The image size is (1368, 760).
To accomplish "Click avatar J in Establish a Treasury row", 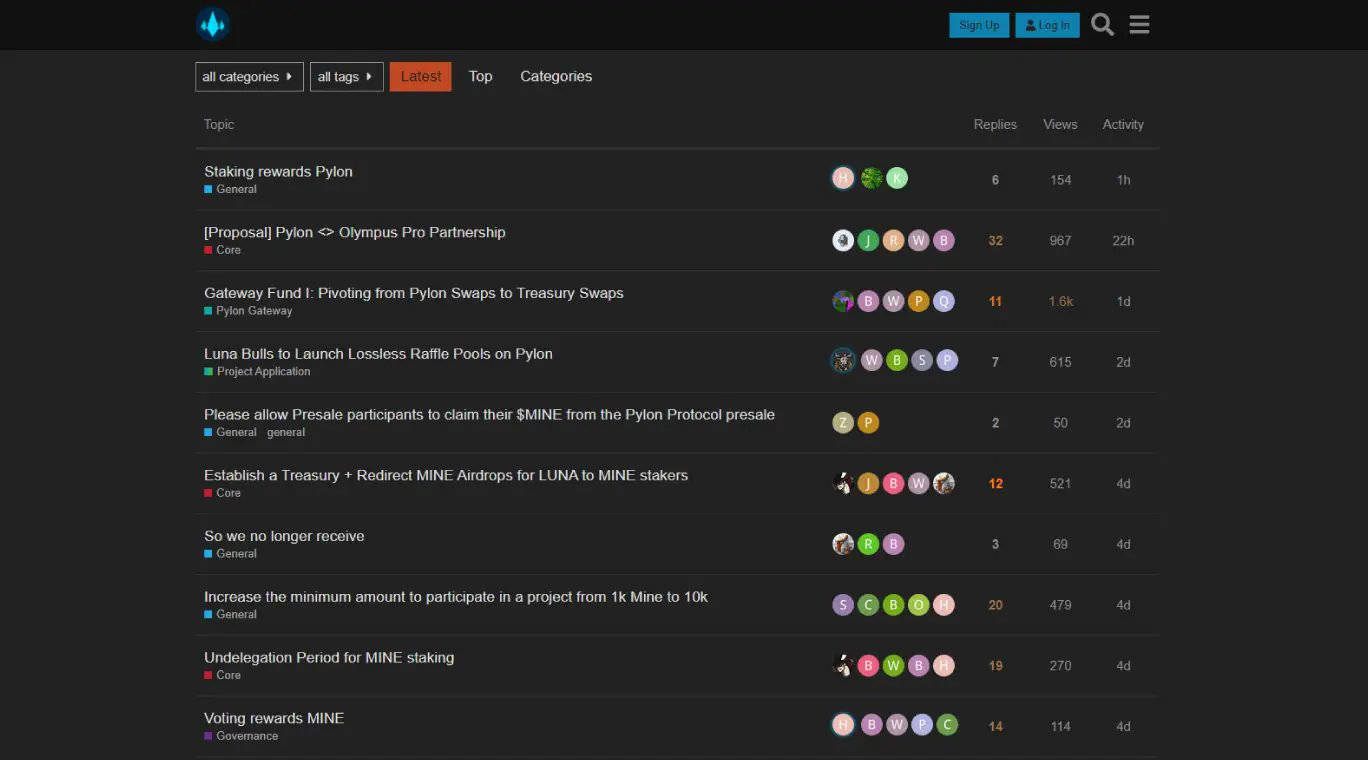I will coord(868,484).
